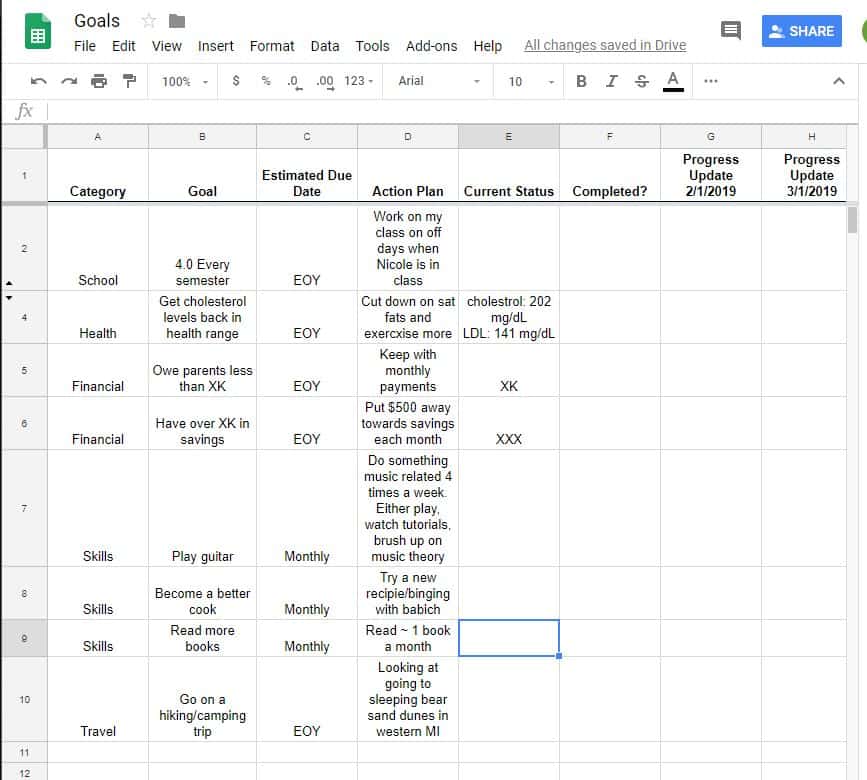Toggle italic formatting

click(x=611, y=81)
